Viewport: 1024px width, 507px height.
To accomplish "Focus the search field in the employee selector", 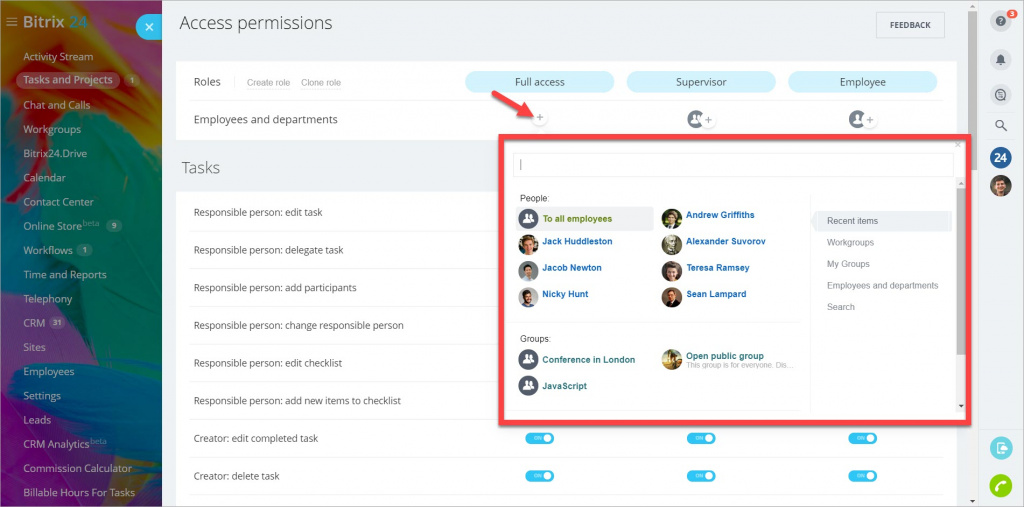I will 733,165.
